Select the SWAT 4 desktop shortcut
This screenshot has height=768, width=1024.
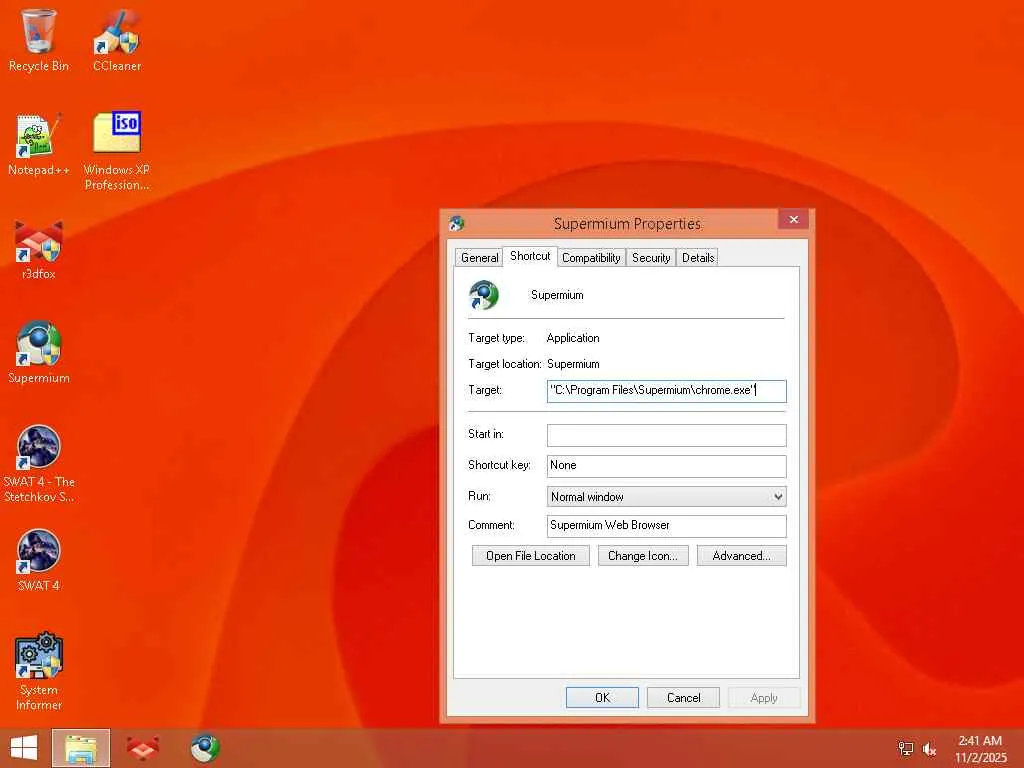coord(39,560)
